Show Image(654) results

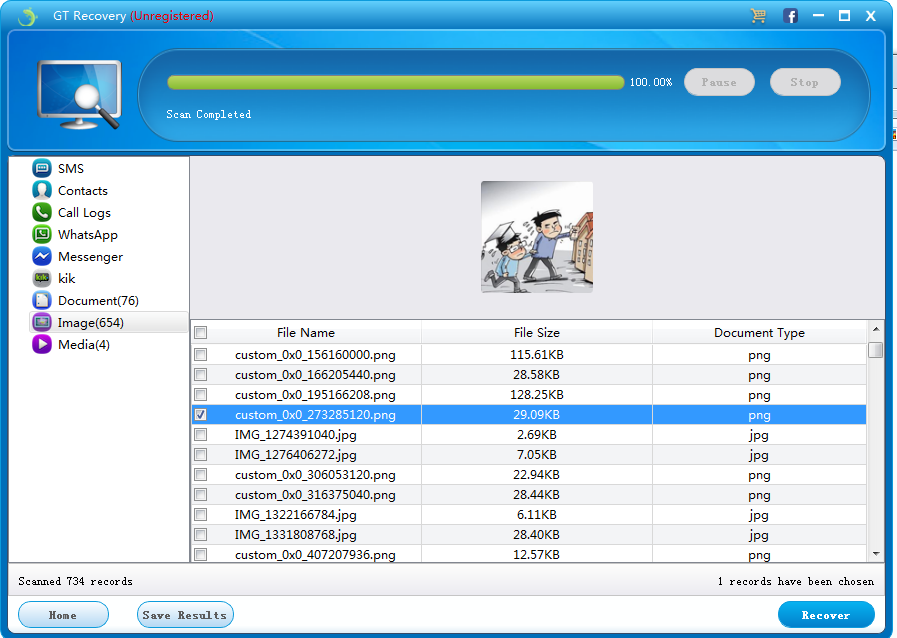[x=90, y=323]
